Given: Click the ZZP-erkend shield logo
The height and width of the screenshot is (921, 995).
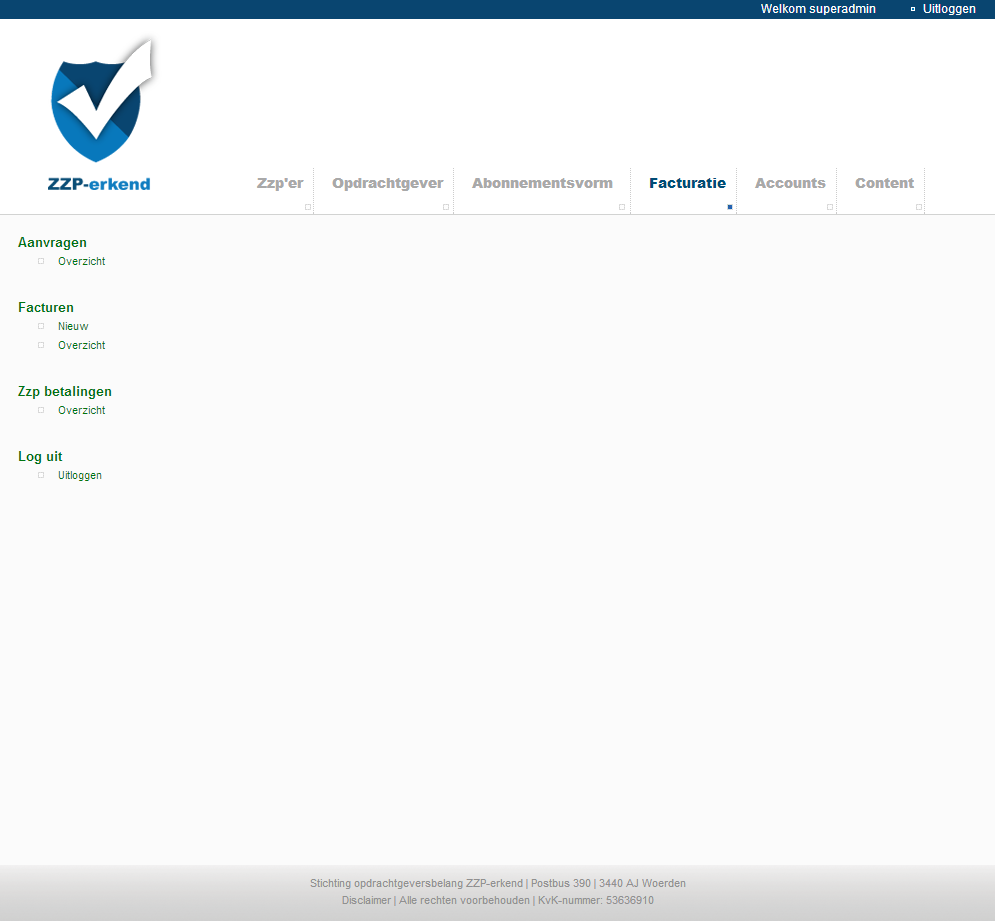Looking at the screenshot, I should [x=100, y=114].
